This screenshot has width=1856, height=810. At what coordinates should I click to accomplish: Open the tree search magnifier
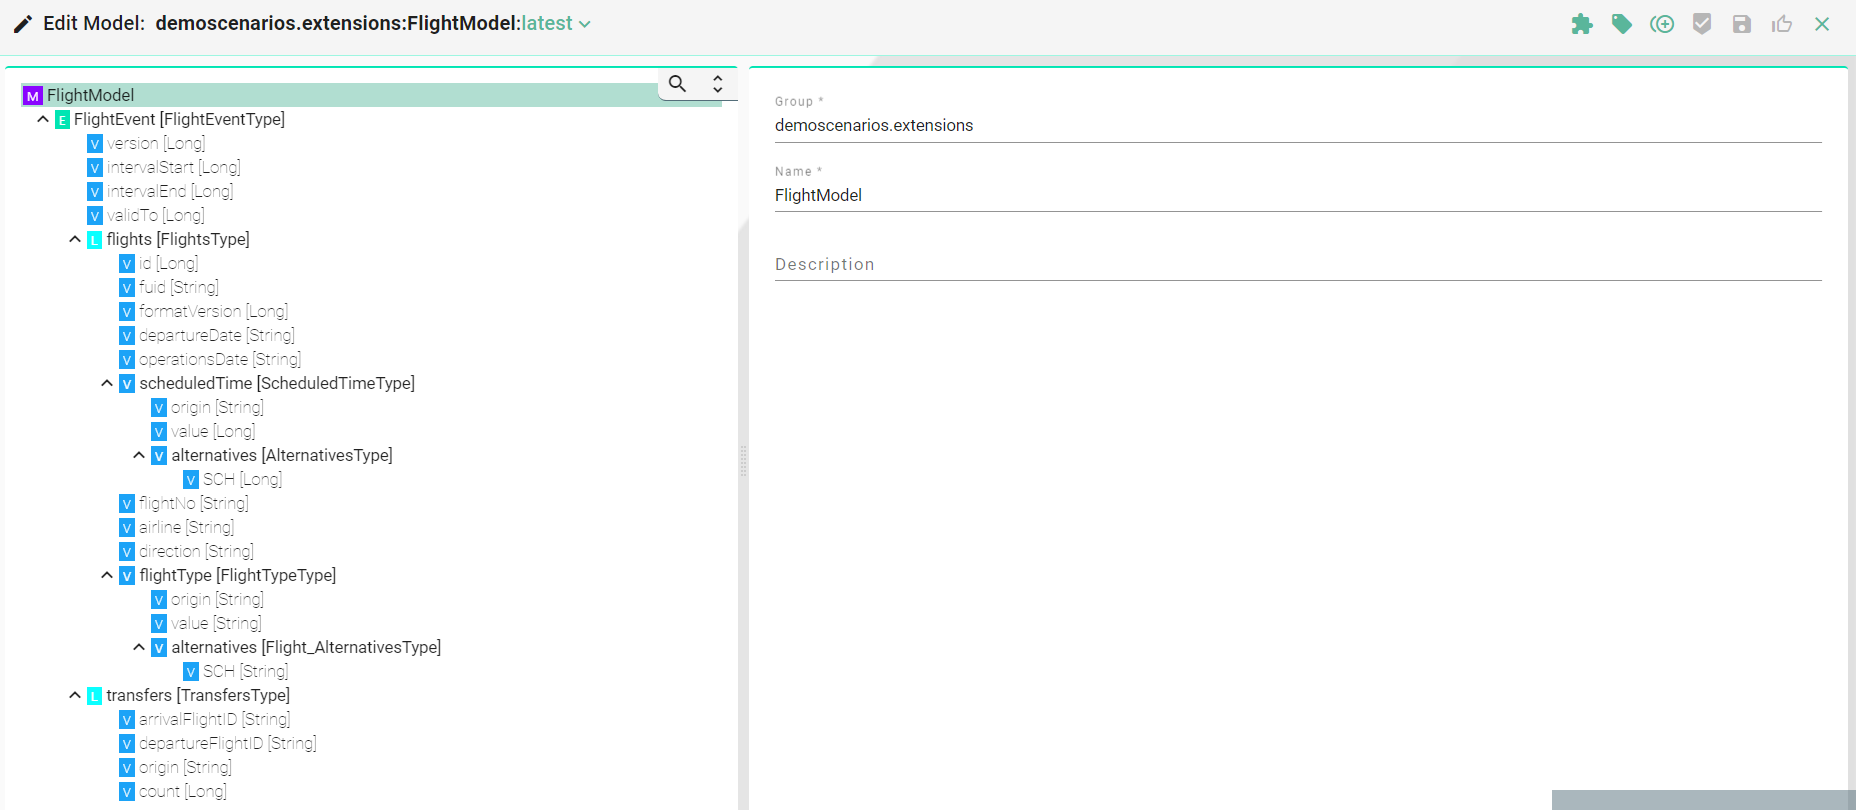coord(677,84)
